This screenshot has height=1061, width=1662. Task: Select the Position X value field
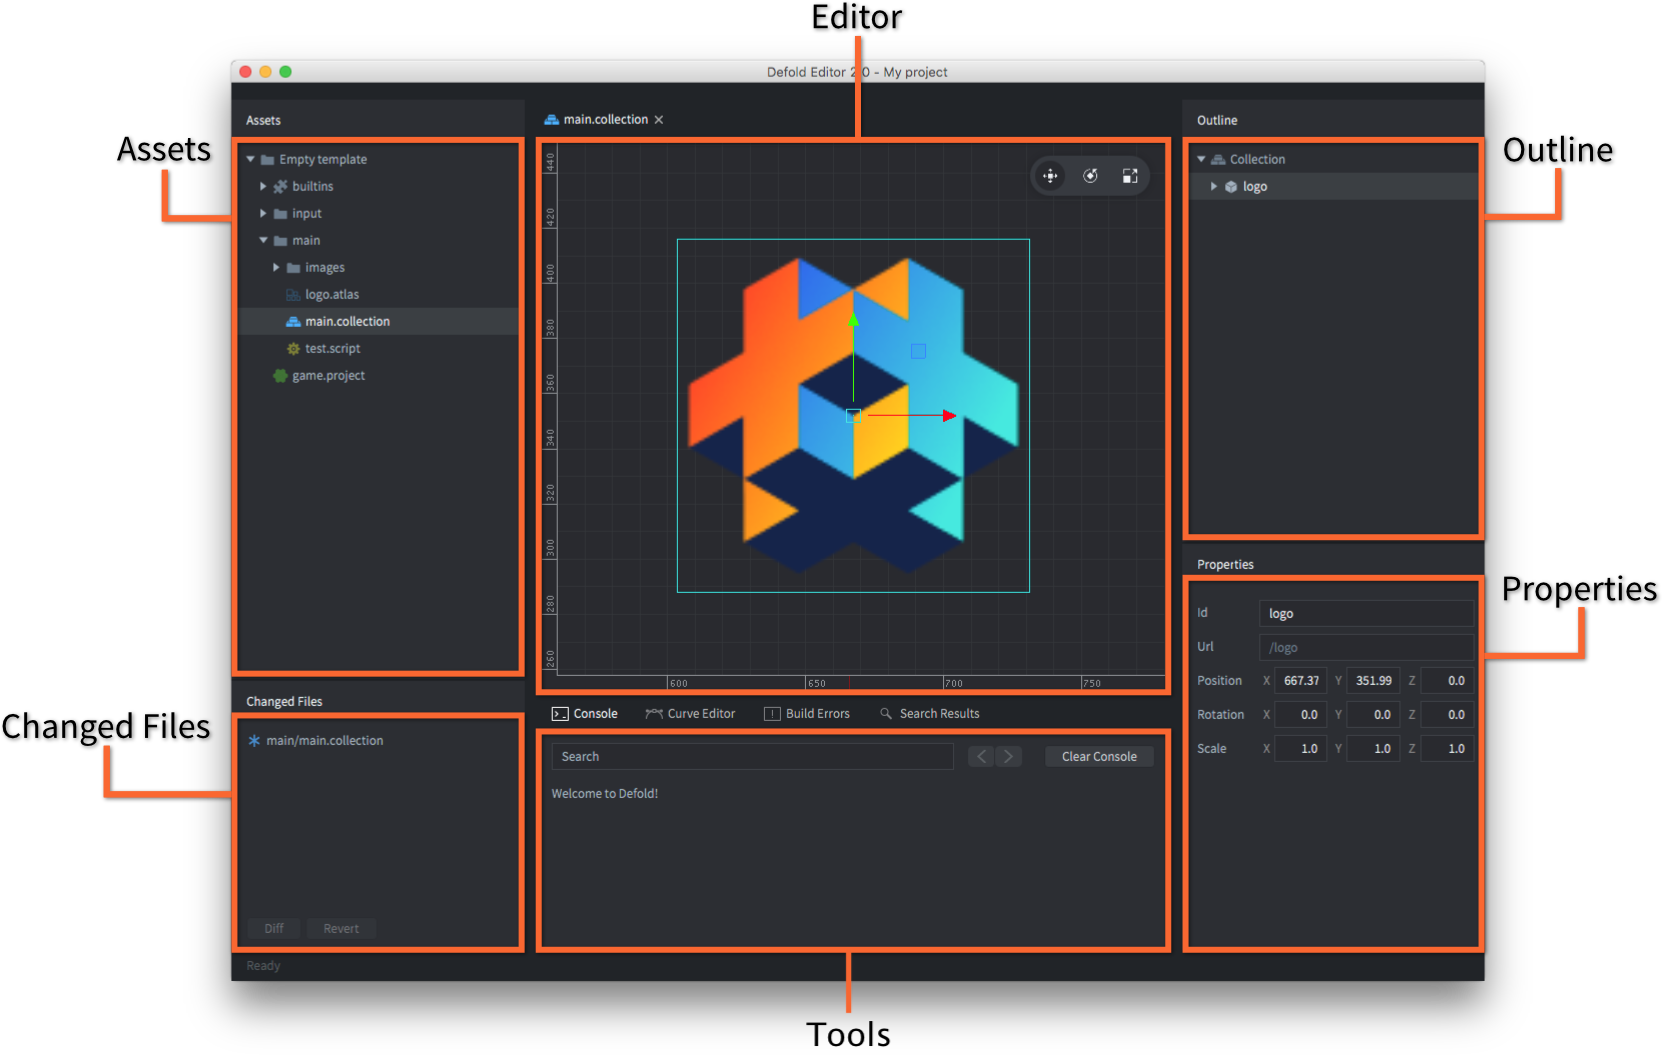(1300, 680)
